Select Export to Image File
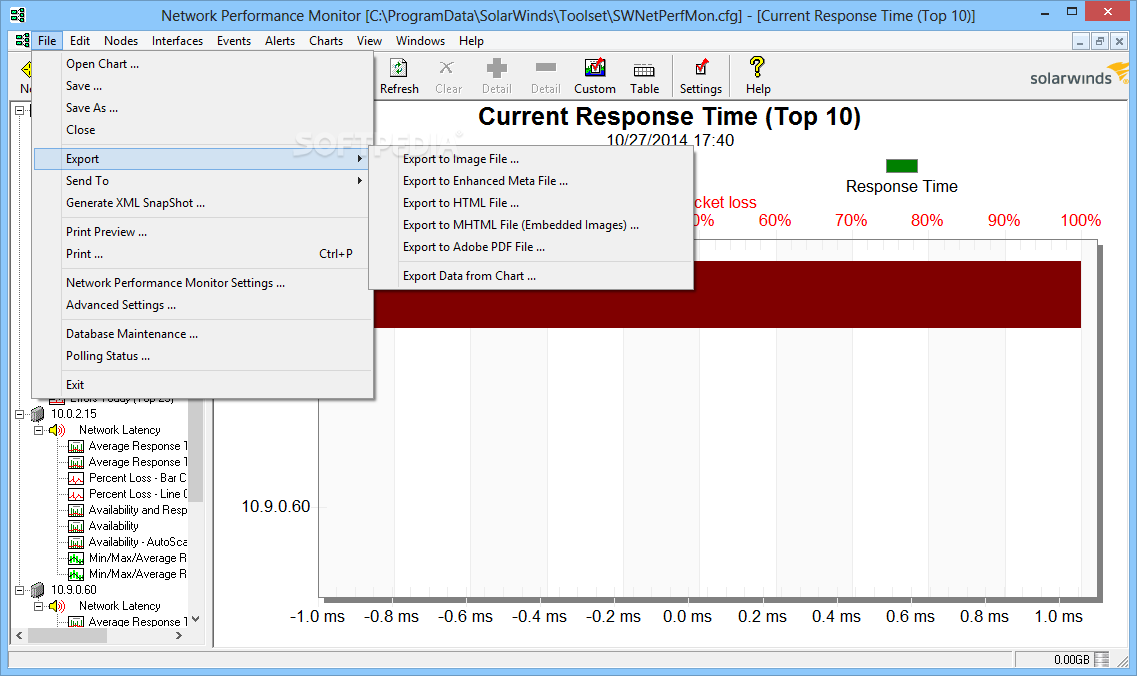This screenshot has height=676, width=1137. pyautogui.click(x=531, y=159)
